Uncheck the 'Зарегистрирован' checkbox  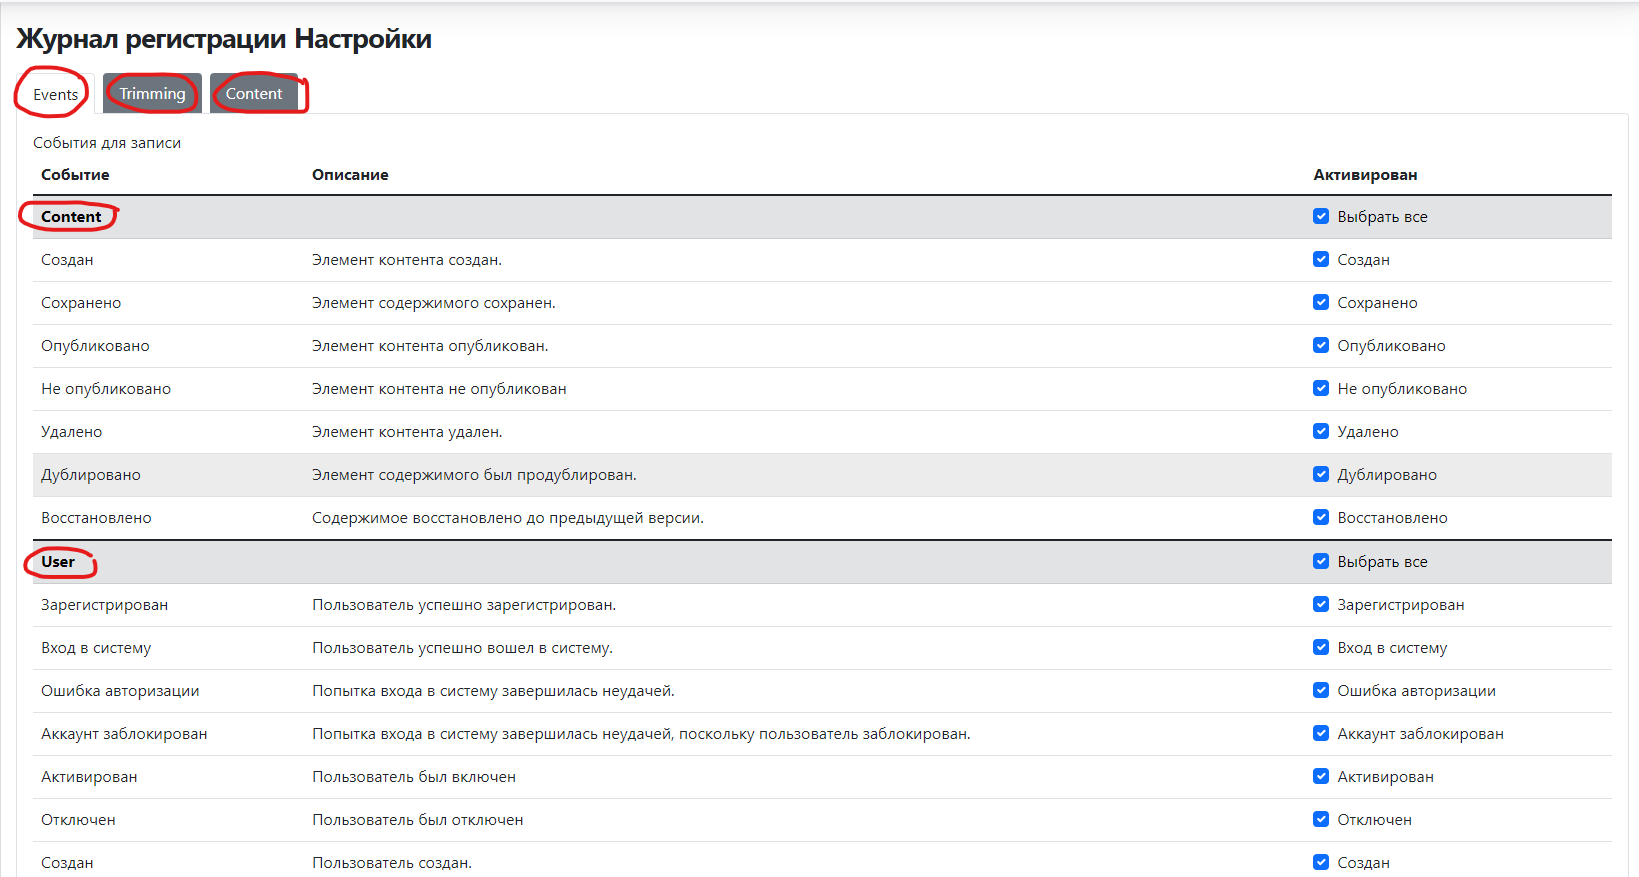point(1321,605)
